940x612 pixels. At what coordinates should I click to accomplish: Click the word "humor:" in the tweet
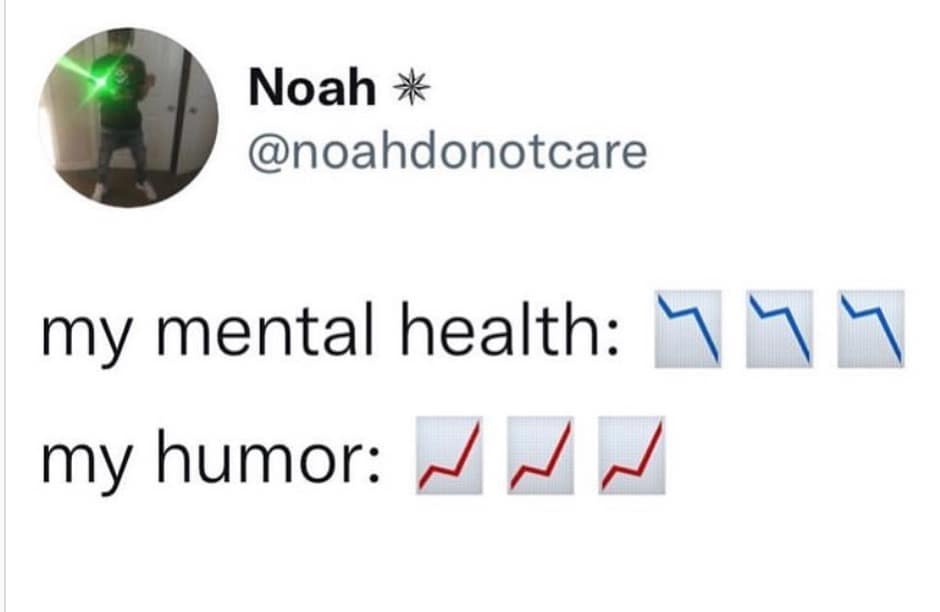(x=269, y=456)
